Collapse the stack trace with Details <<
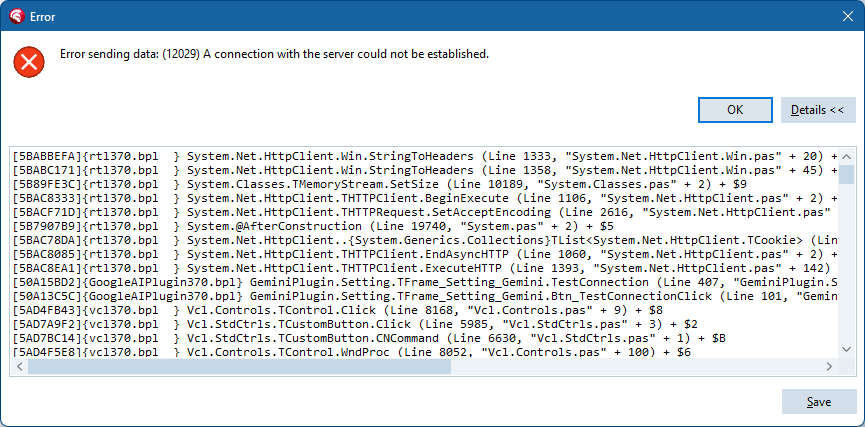This screenshot has height=427, width=865. point(818,110)
